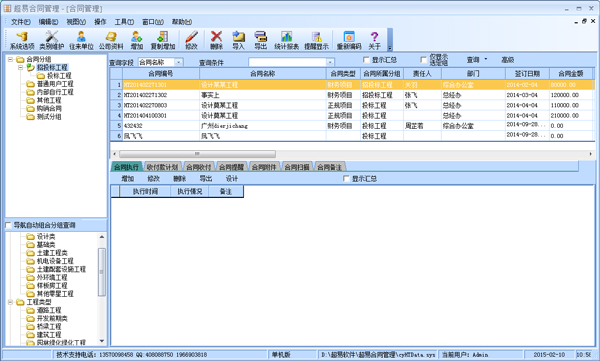Switch to 收付款计划 tab
The height and width of the screenshot is (361, 600).
(163, 167)
